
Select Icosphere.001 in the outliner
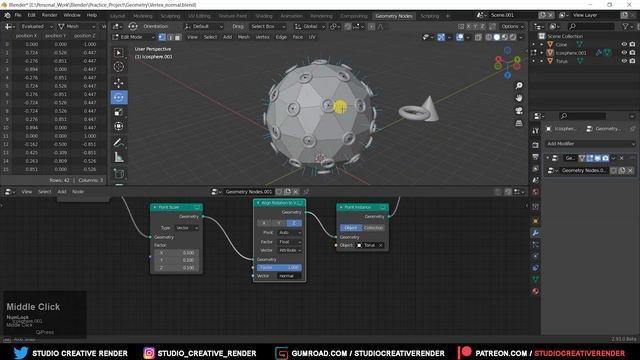pyautogui.click(x=571, y=53)
